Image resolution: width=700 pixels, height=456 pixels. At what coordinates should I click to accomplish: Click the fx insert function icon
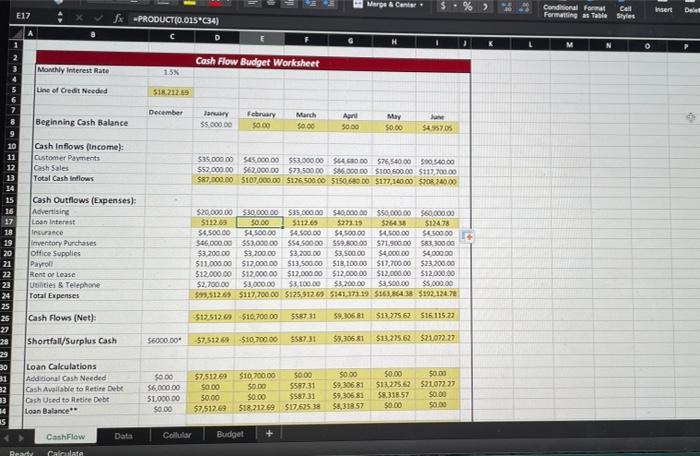pos(118,18)
